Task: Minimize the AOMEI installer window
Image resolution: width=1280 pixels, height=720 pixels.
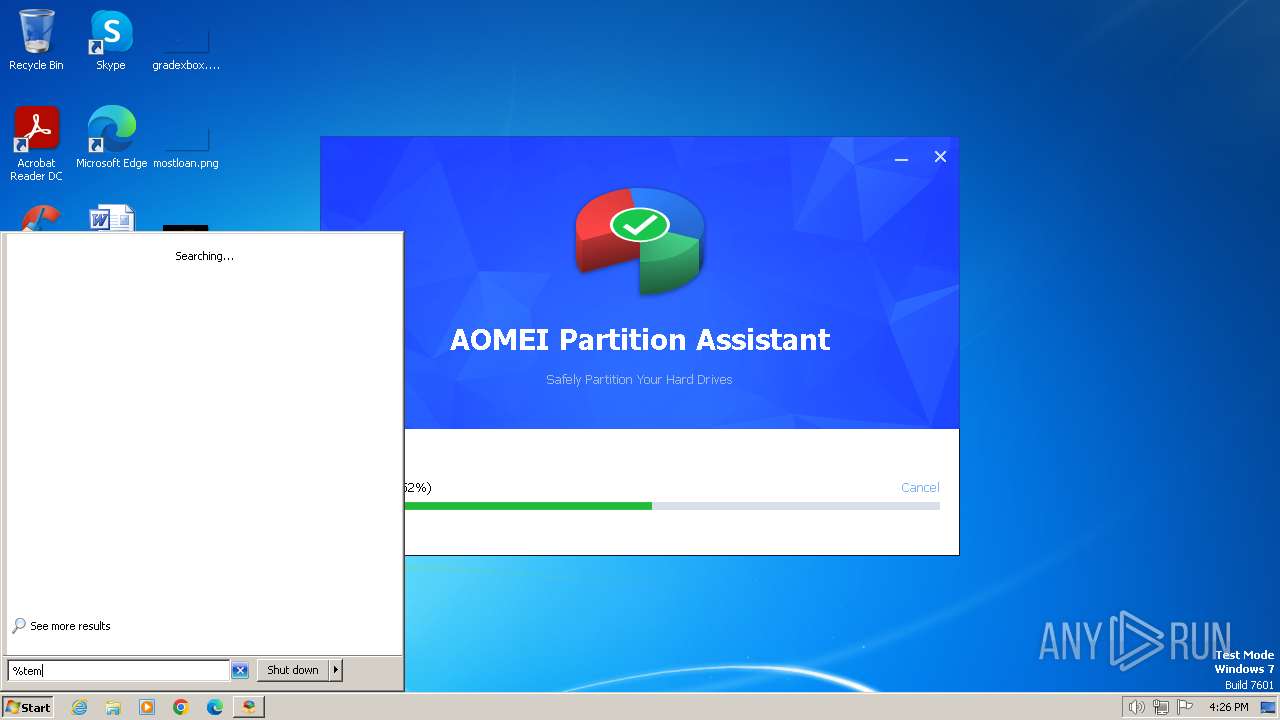Action: (901, 157)
